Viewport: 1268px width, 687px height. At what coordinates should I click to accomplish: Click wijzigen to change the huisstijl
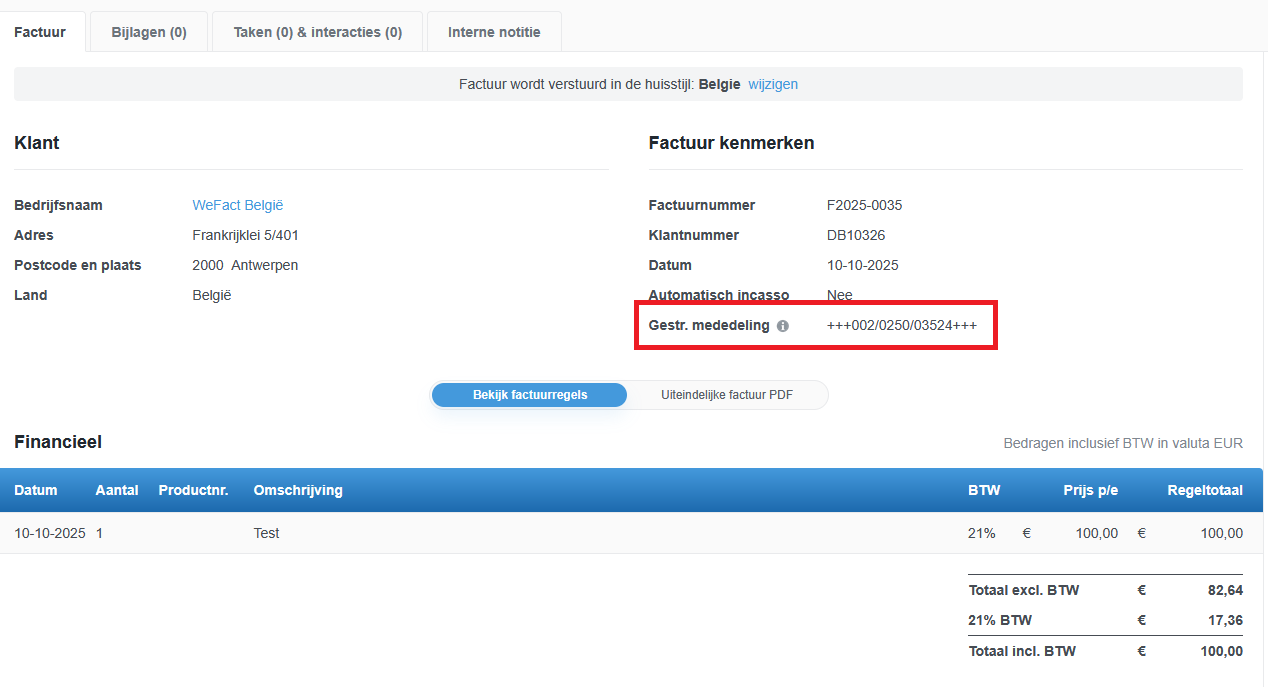tap(773, 84)
